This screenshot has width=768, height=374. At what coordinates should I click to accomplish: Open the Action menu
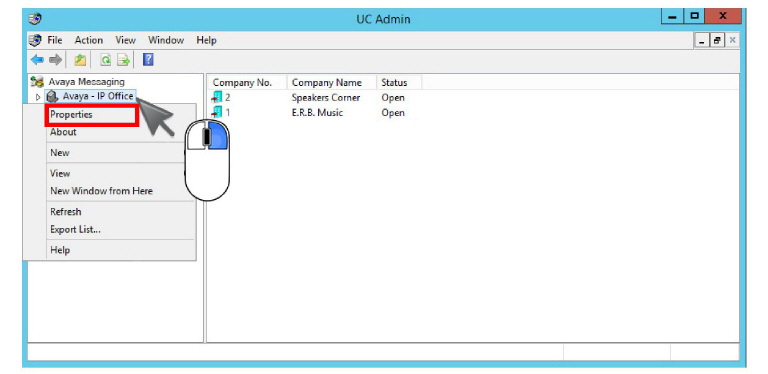pos(89,40)
